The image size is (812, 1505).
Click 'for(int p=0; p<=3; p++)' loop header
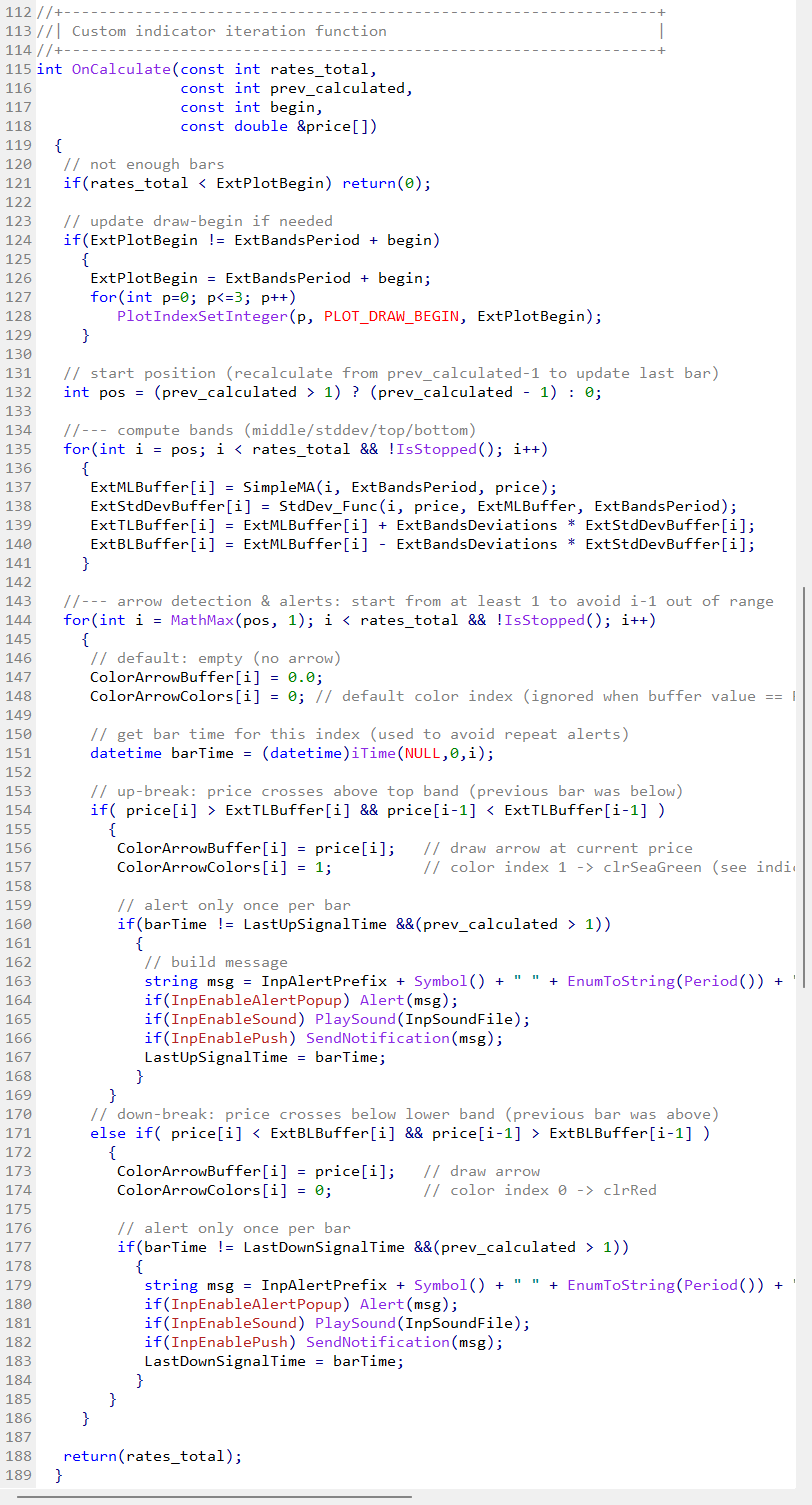pyautogui.click(x=193, y=297)
